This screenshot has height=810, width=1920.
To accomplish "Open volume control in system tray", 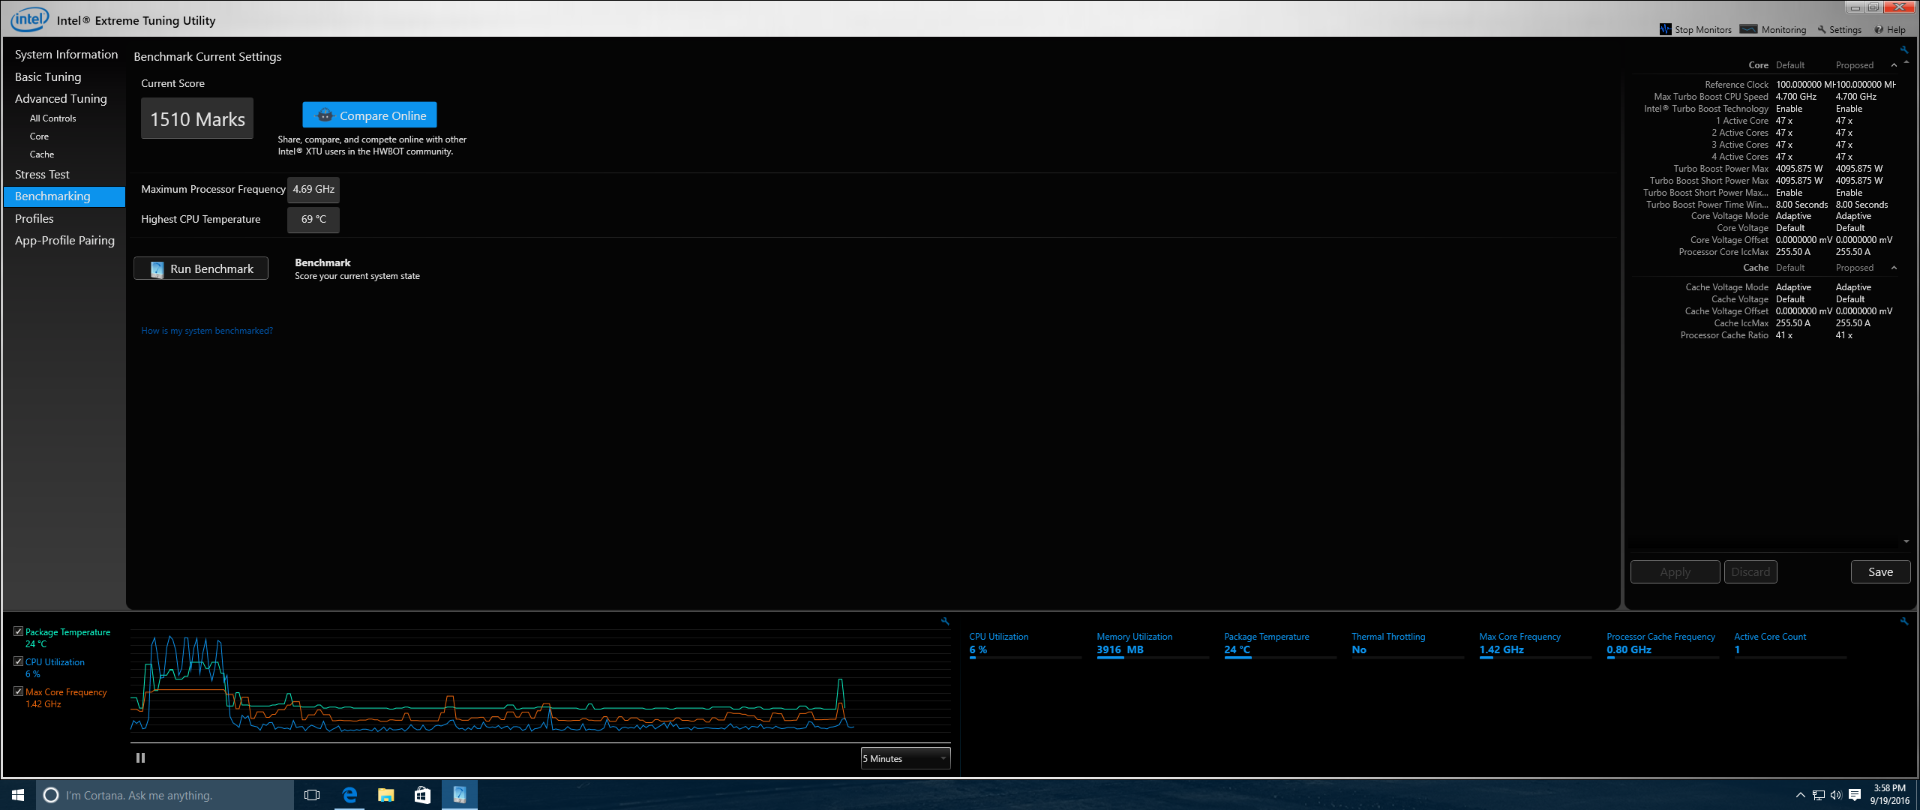I will [x=1836, y=796].
